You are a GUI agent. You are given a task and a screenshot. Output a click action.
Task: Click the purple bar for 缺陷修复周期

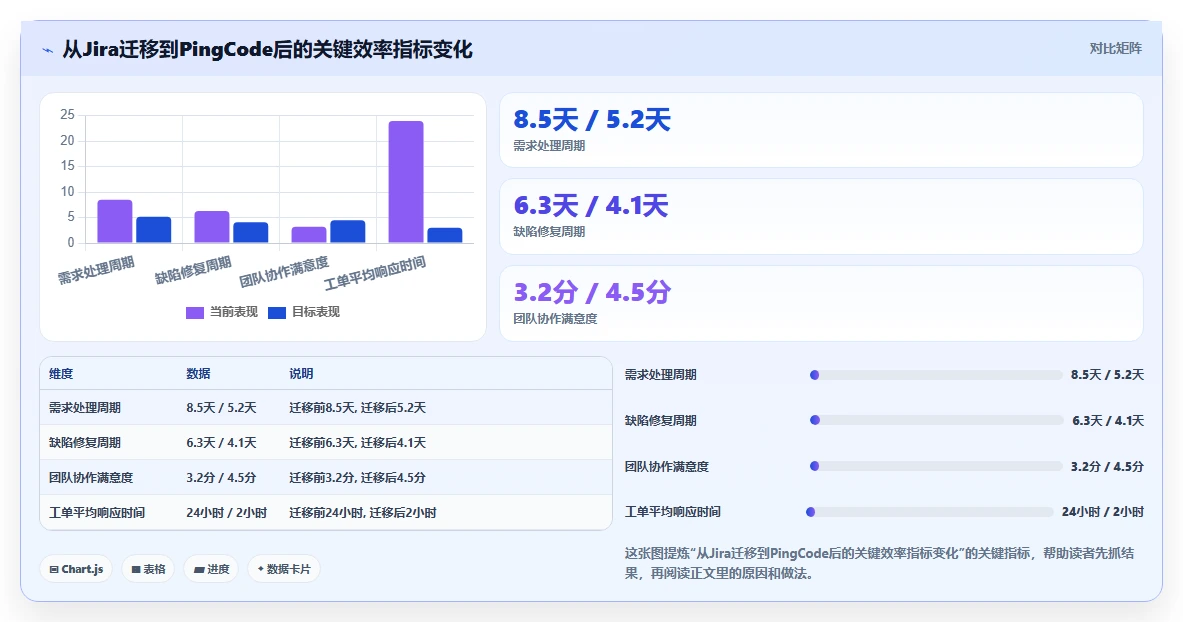click(x=212, y=226)
